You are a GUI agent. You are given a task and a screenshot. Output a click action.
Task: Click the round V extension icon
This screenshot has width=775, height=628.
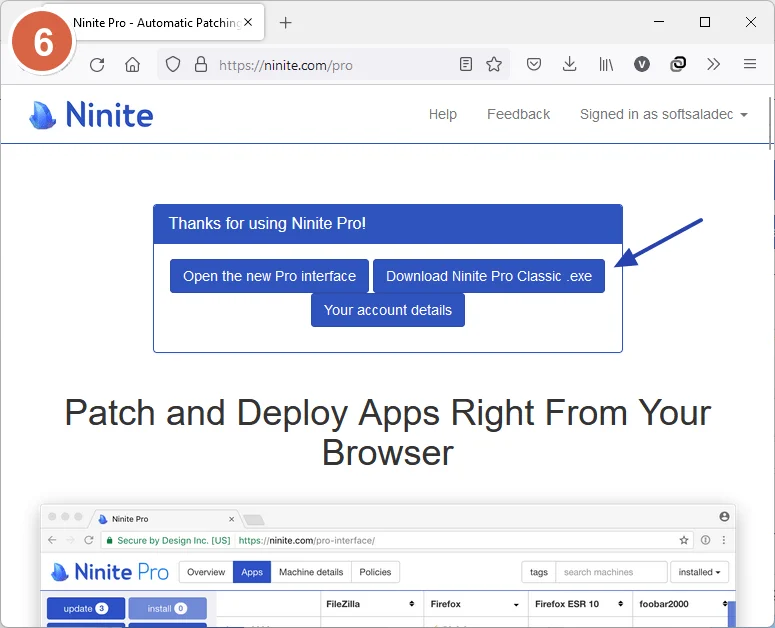[x=642, y=64]
